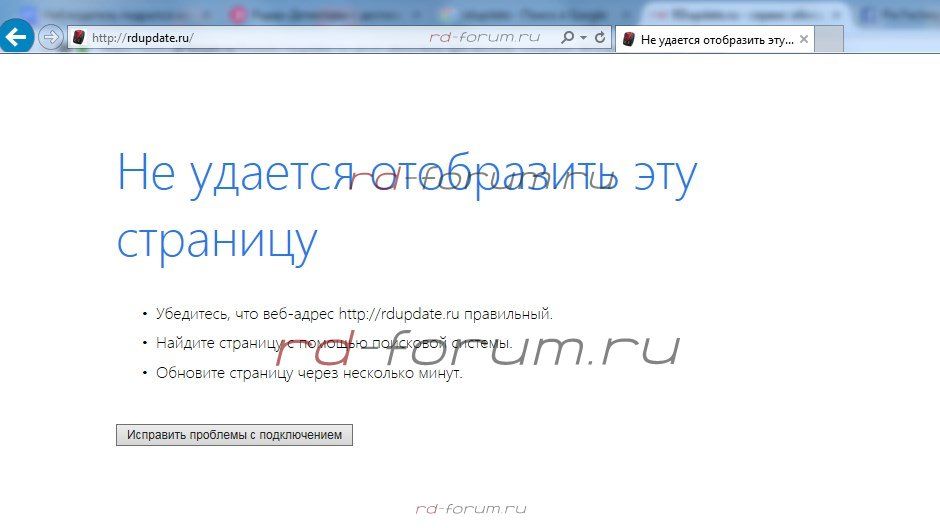Click the magnifier search icon in address bar
Viewport: 940px width, 528px height.
(x=567, y=38)
